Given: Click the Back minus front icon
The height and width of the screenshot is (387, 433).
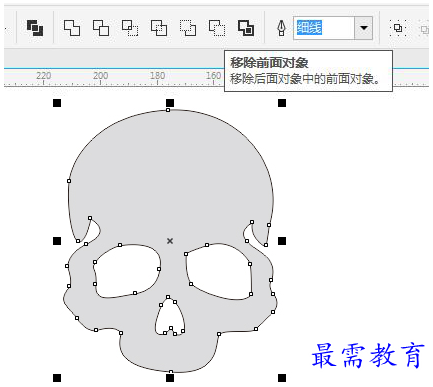Looking at the screenshot, I should [217, 28].
